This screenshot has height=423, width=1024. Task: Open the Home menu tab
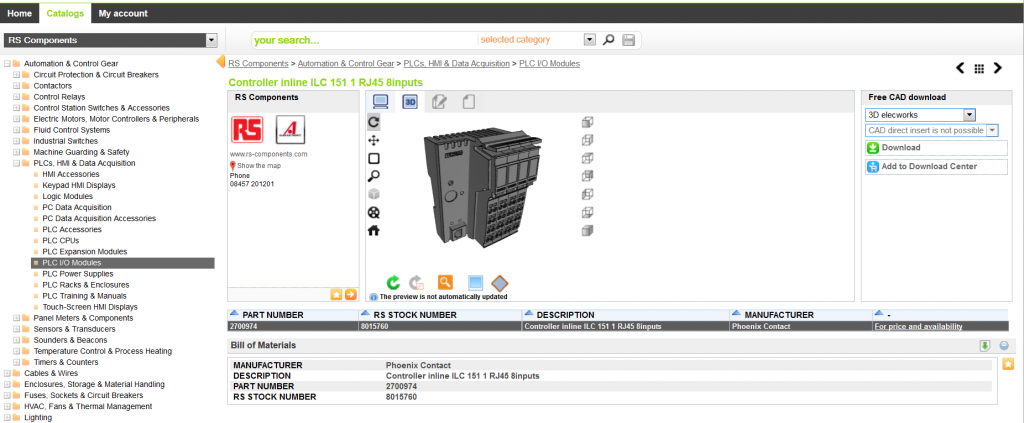coord(19,13)
